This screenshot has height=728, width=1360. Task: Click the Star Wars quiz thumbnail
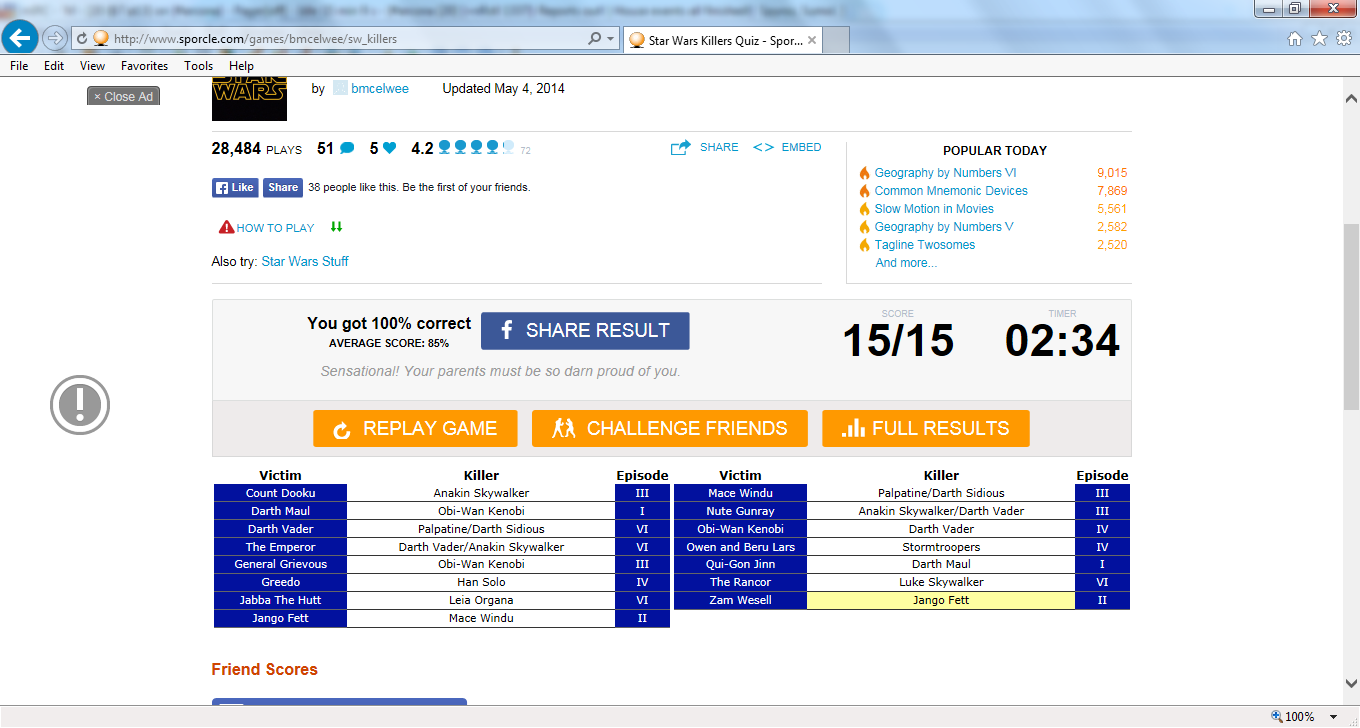[249, 98]
